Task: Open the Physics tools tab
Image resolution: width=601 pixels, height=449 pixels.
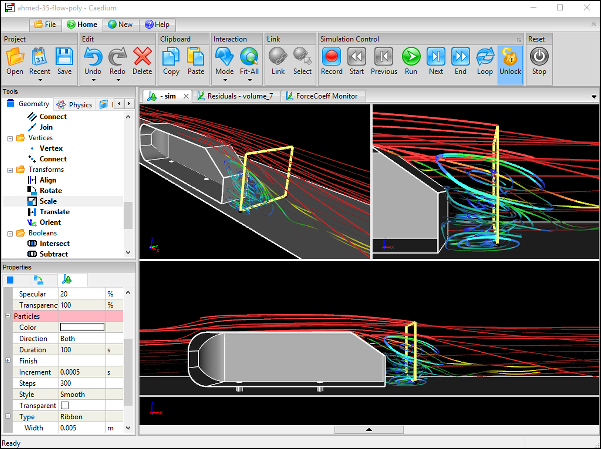Action: [75, 103]
